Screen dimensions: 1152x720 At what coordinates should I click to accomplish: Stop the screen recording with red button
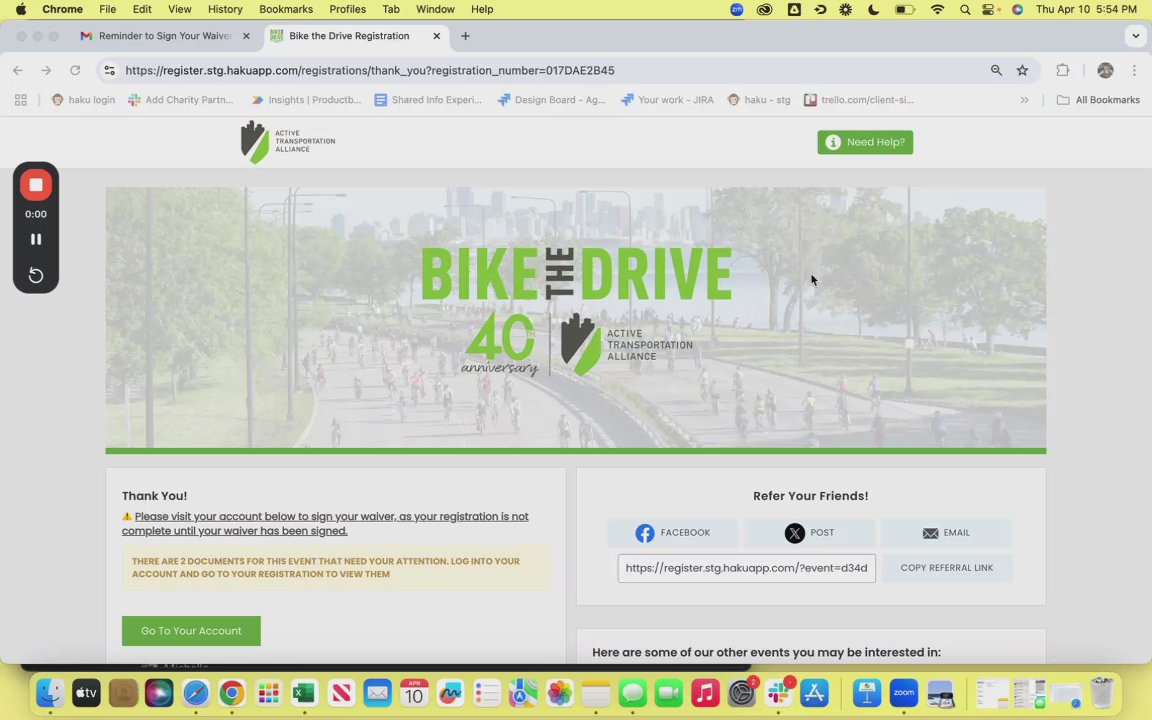(x=35, y=185)
